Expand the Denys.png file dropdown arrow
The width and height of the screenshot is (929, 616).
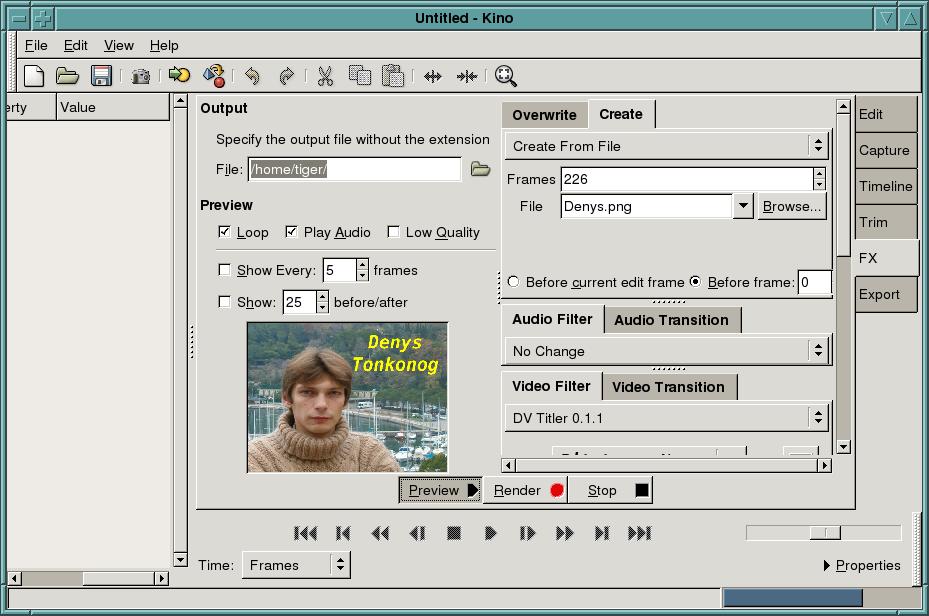coord(741,206)
